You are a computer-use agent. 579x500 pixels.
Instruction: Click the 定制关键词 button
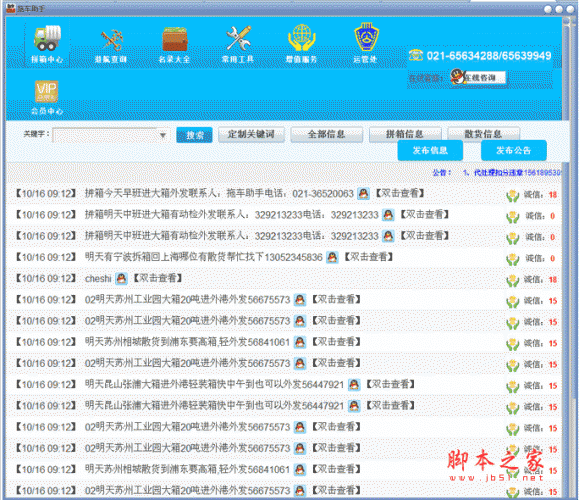click(251, 134)
